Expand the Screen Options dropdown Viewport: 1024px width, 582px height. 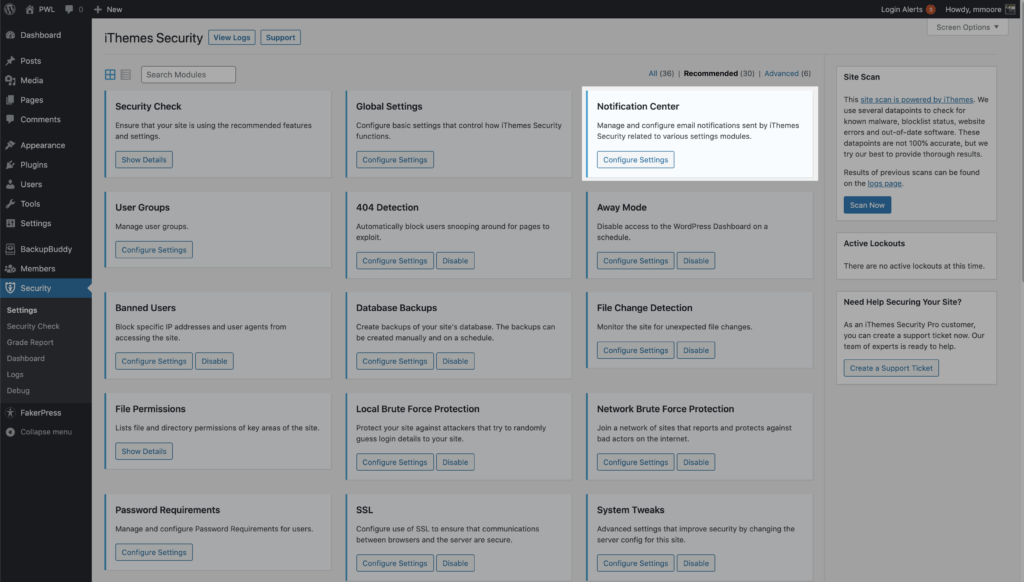tap(967, 27)
